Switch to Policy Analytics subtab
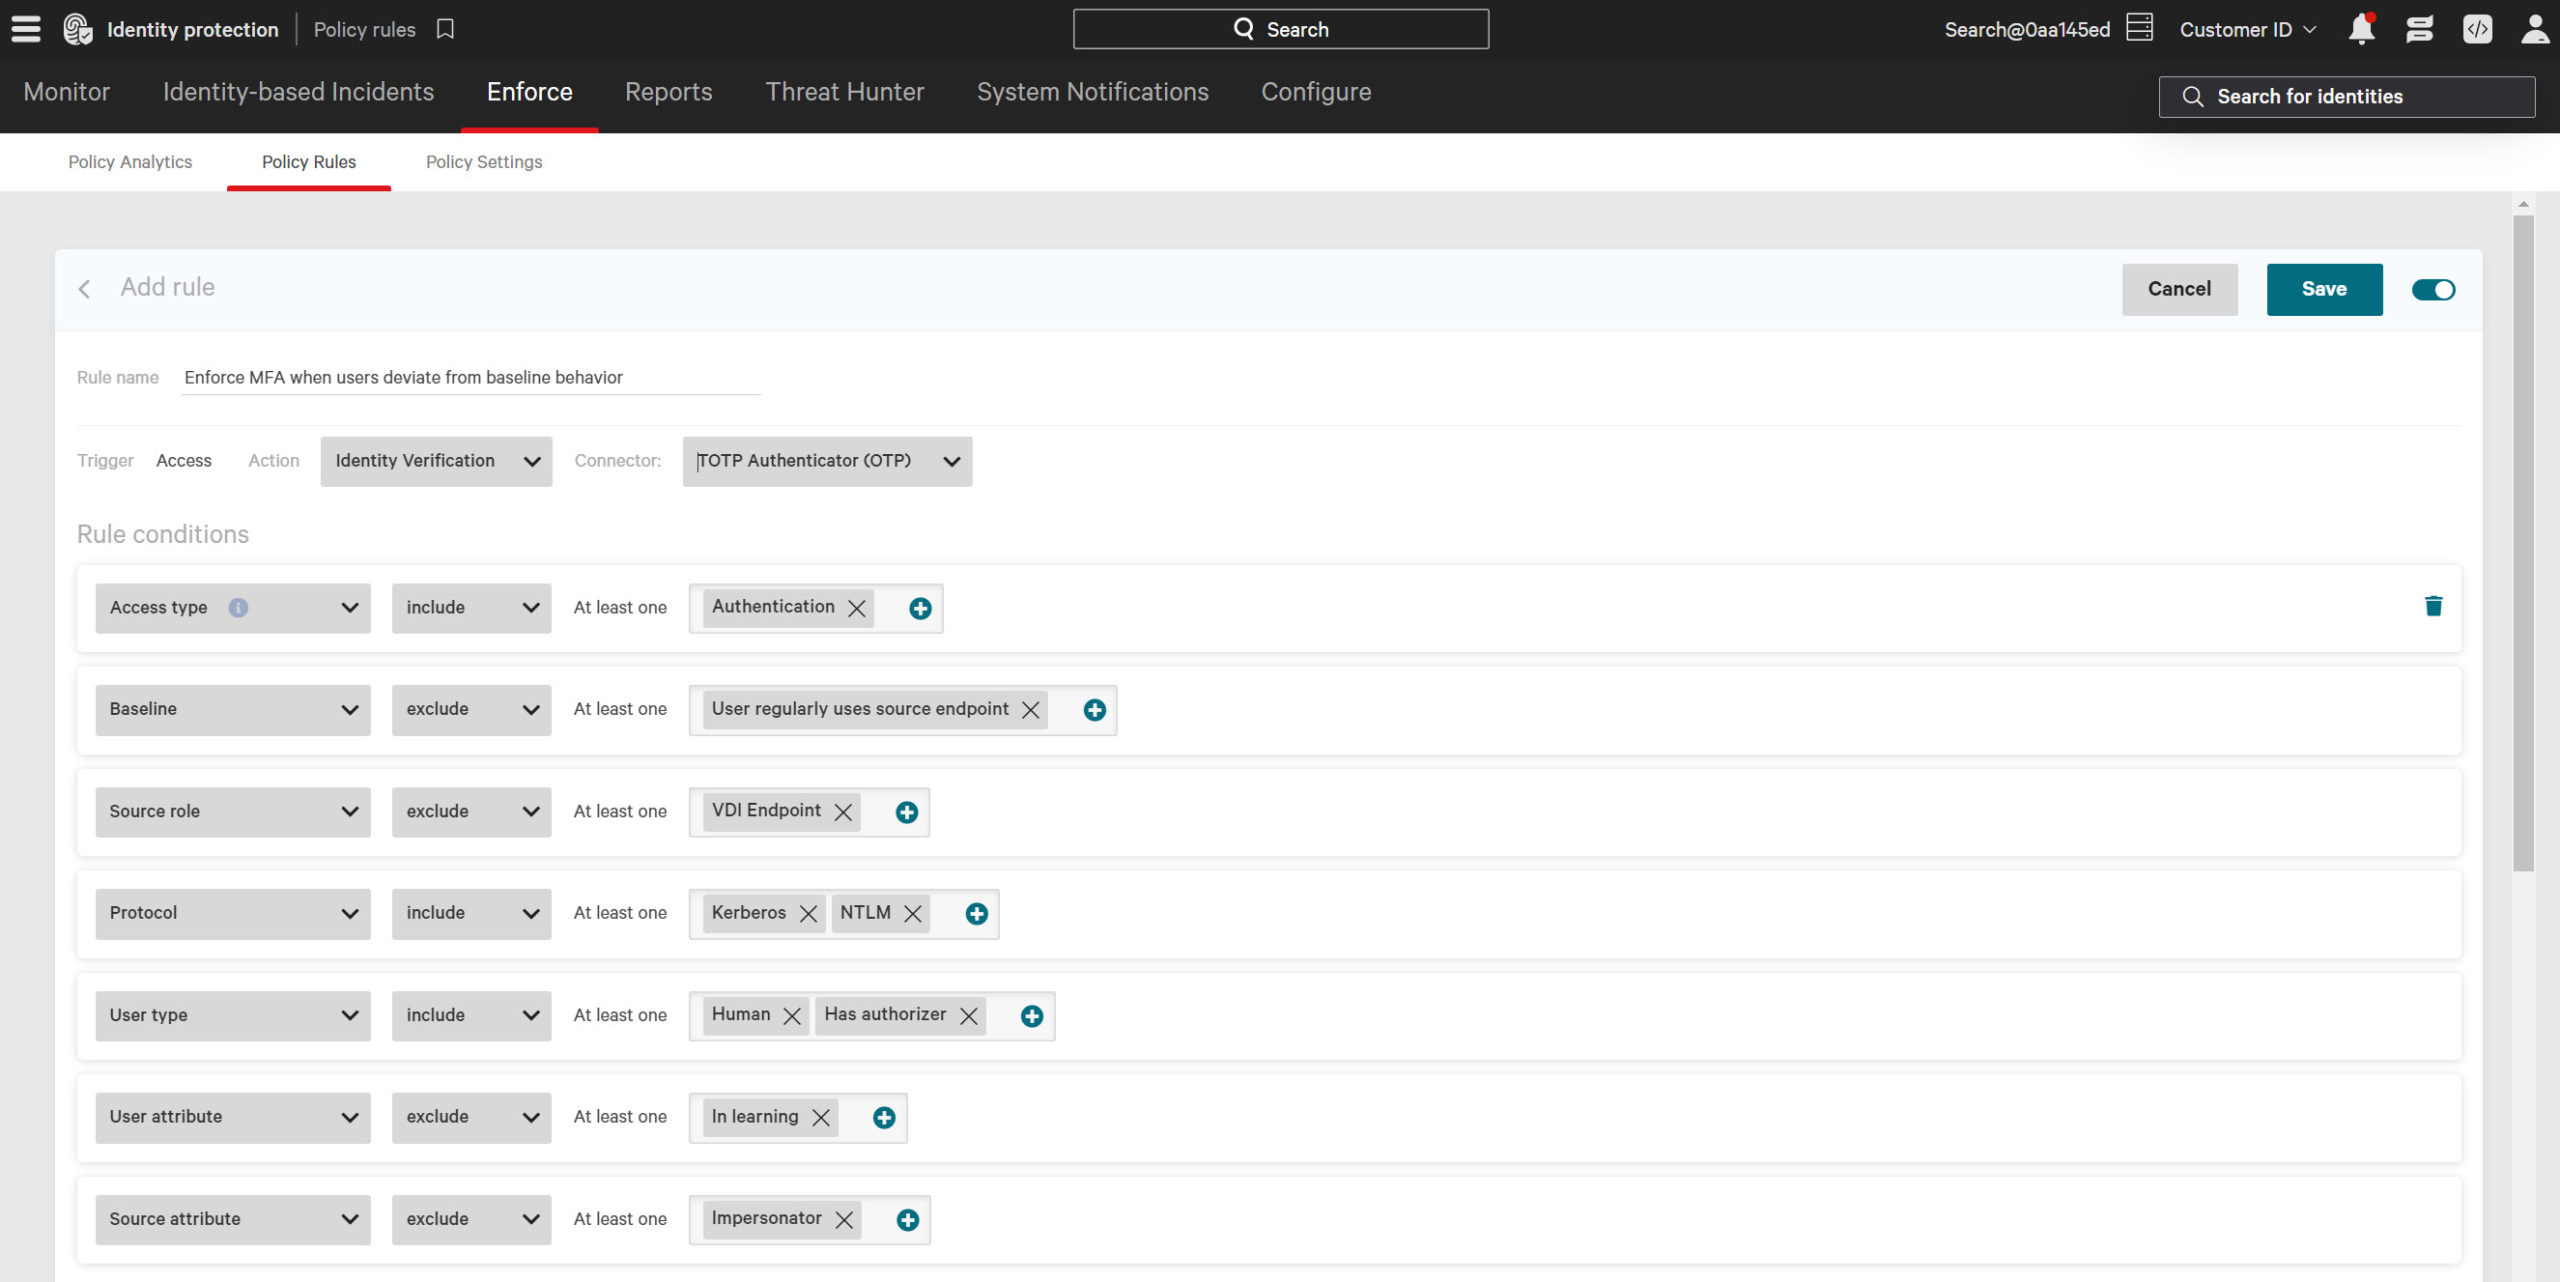 point(130,162)
